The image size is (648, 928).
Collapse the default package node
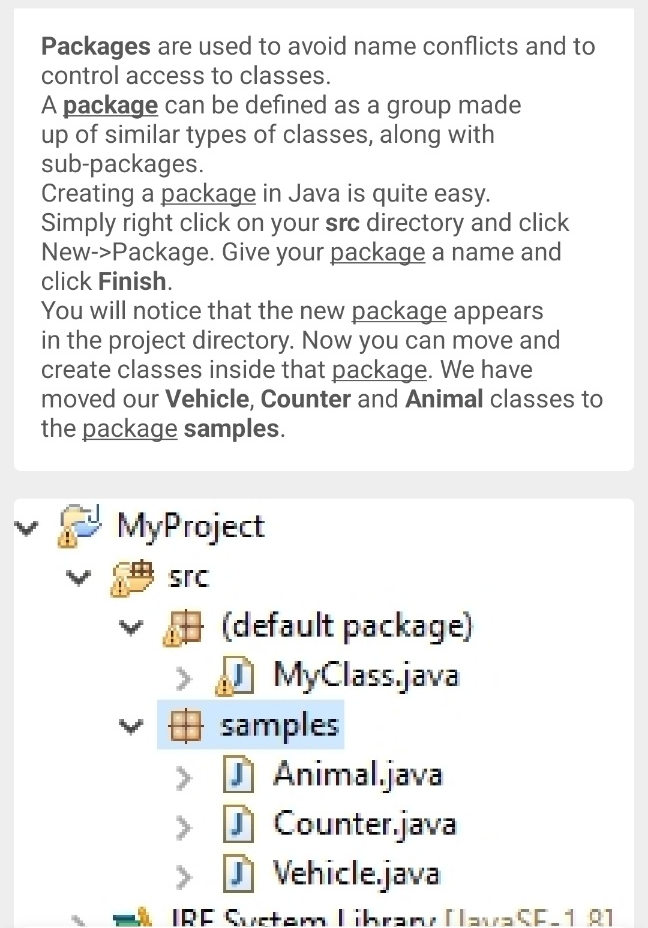[131, 627]
